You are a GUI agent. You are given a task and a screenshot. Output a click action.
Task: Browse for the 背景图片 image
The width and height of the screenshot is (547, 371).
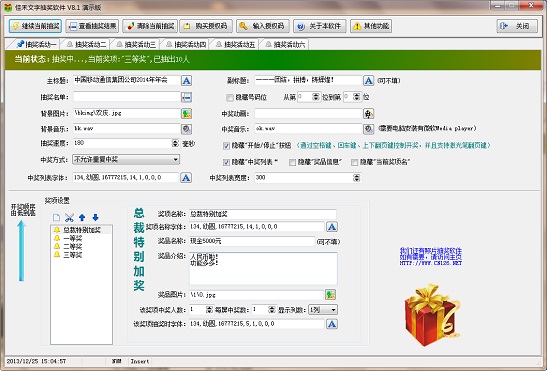(x=186, y=113)
